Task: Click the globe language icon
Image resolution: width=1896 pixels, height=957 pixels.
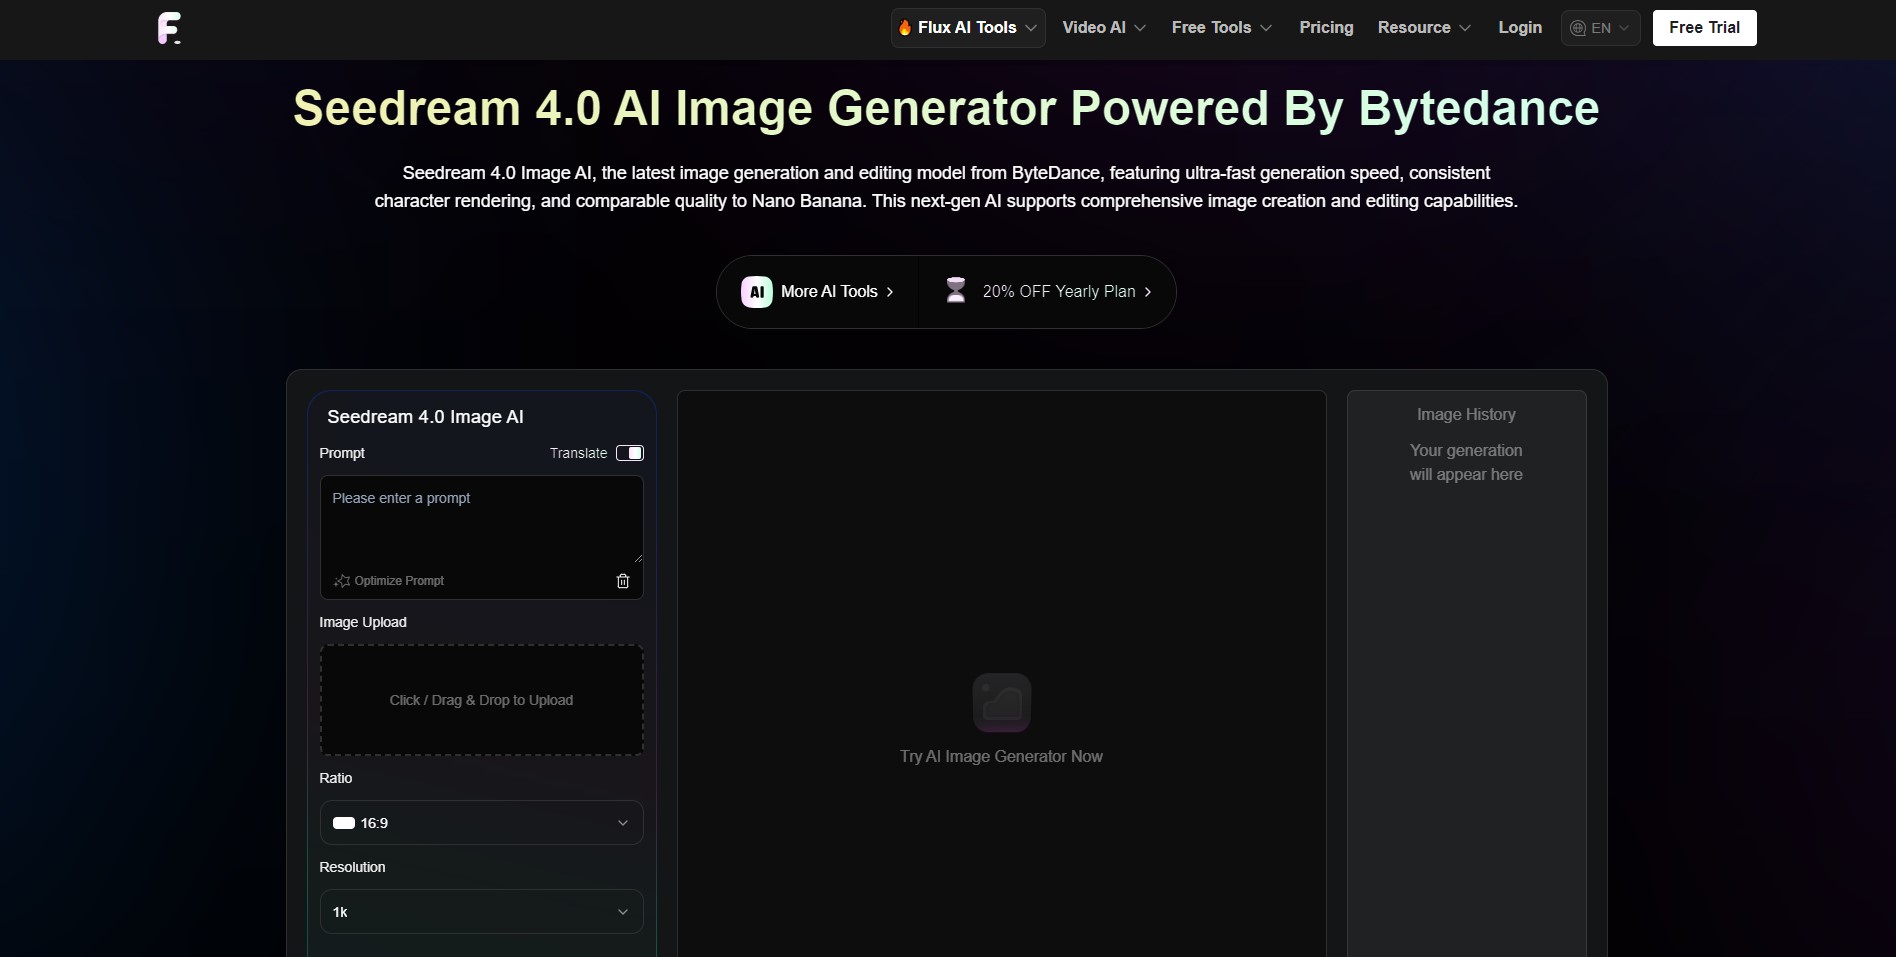Action: click(1578, 28)
